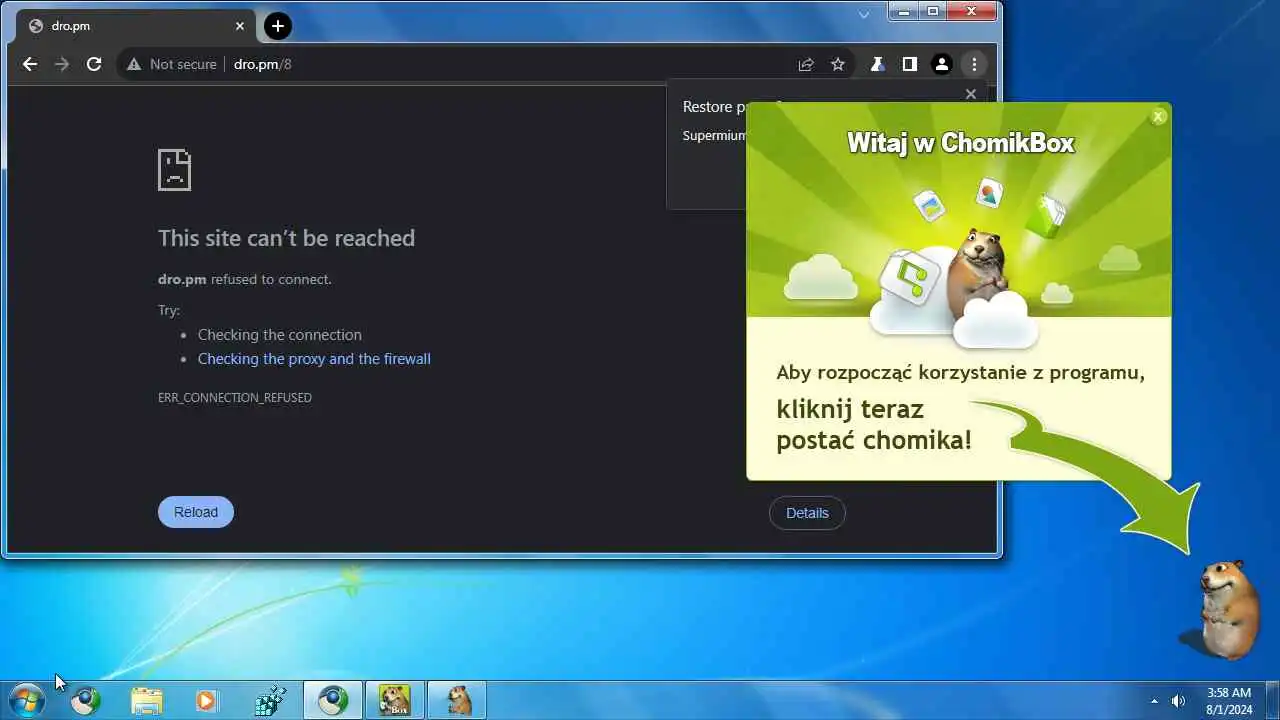
Task: Click the forward navigation arrow
Action: [62, 64]
